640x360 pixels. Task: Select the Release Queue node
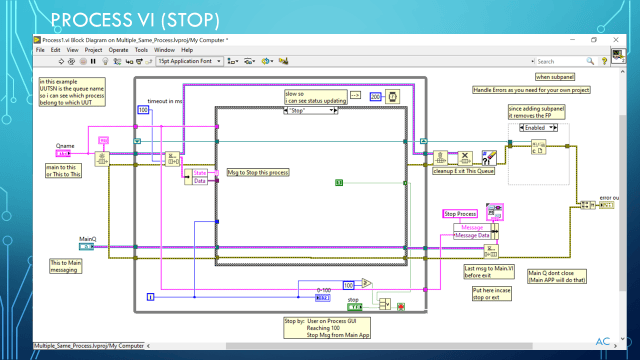click(x=440, y=158)
